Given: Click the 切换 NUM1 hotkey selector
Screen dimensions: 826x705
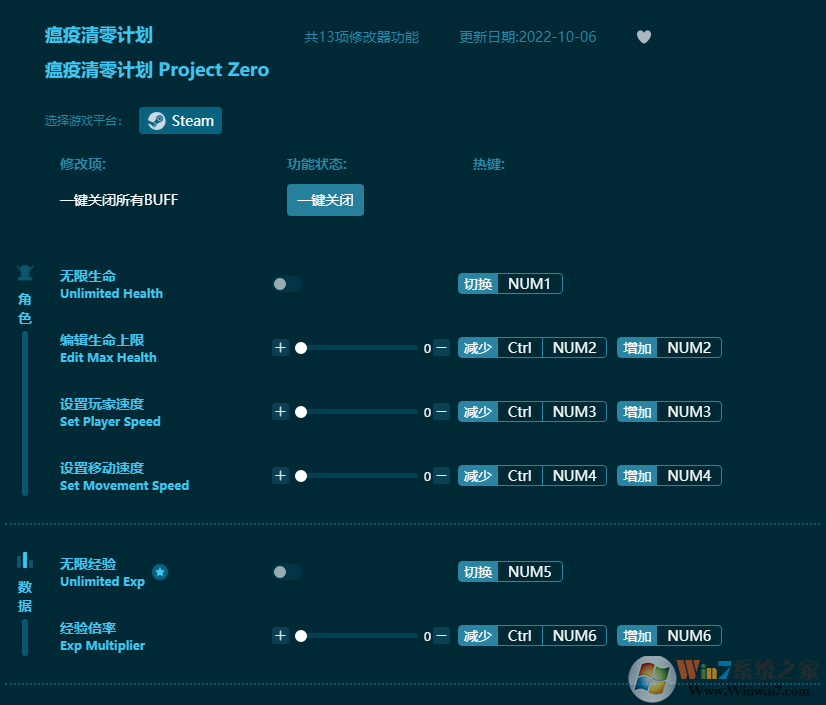Looking at the screenshot, I should pyautogui.click(x=510, y=283).
